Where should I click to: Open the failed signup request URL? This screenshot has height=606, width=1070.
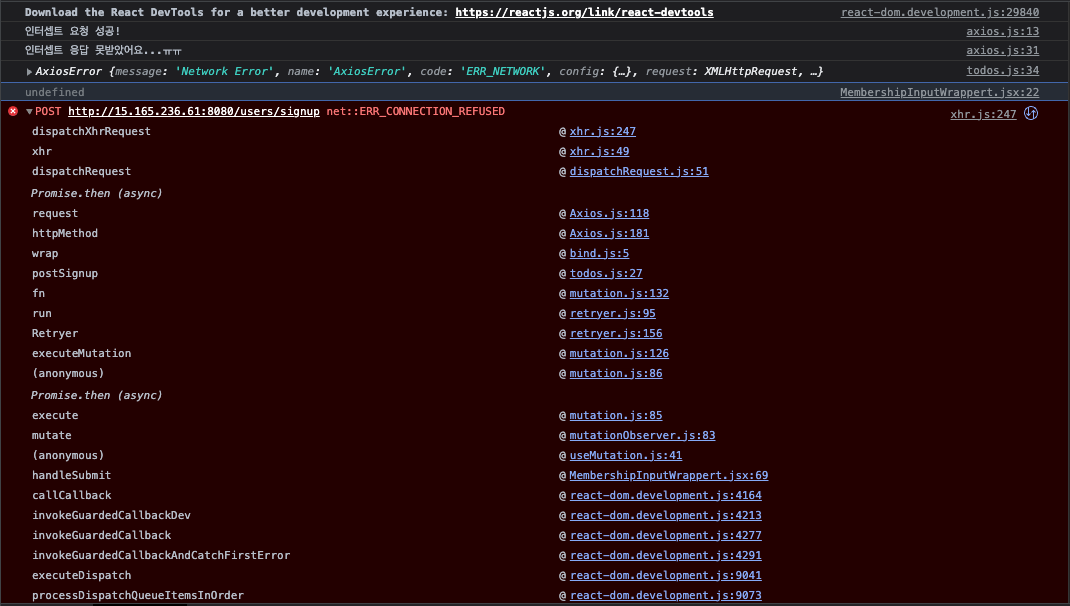coord(194,111)
